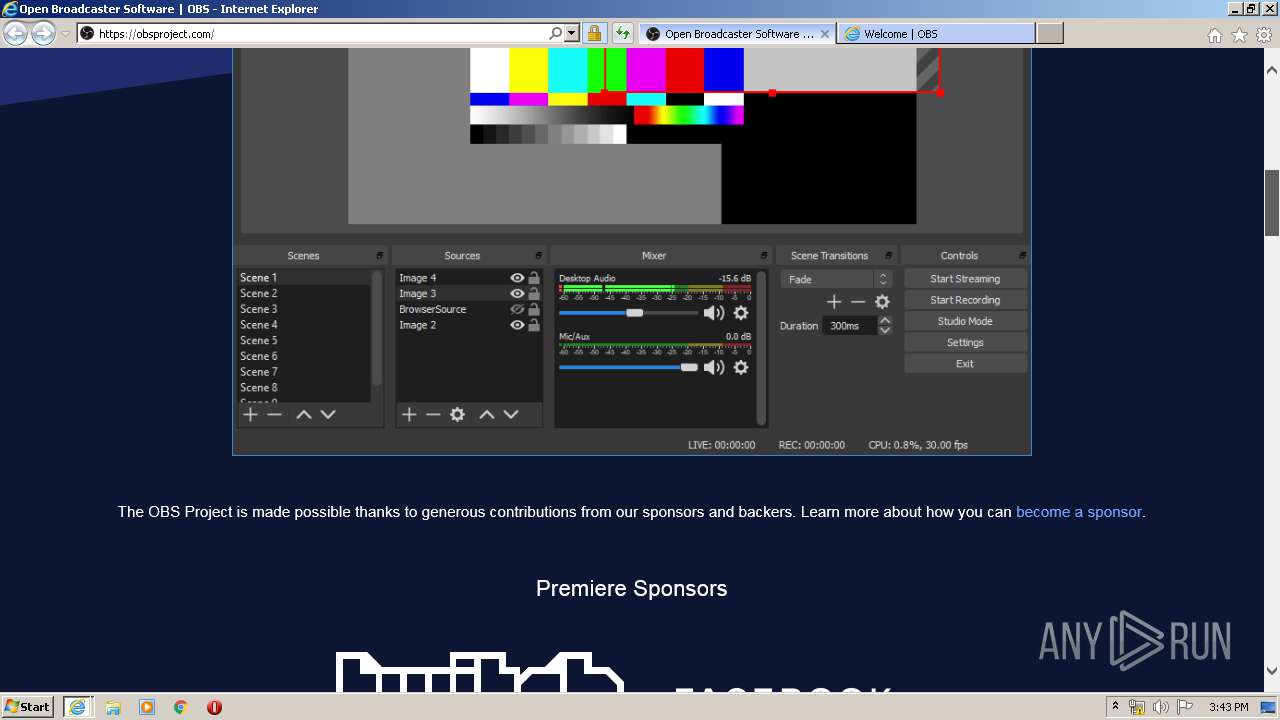Image resolution: width=1280 pixels, height=720 pixels.
Task: Launch Chrome from the taskbar
Action: tap(180, 707)
